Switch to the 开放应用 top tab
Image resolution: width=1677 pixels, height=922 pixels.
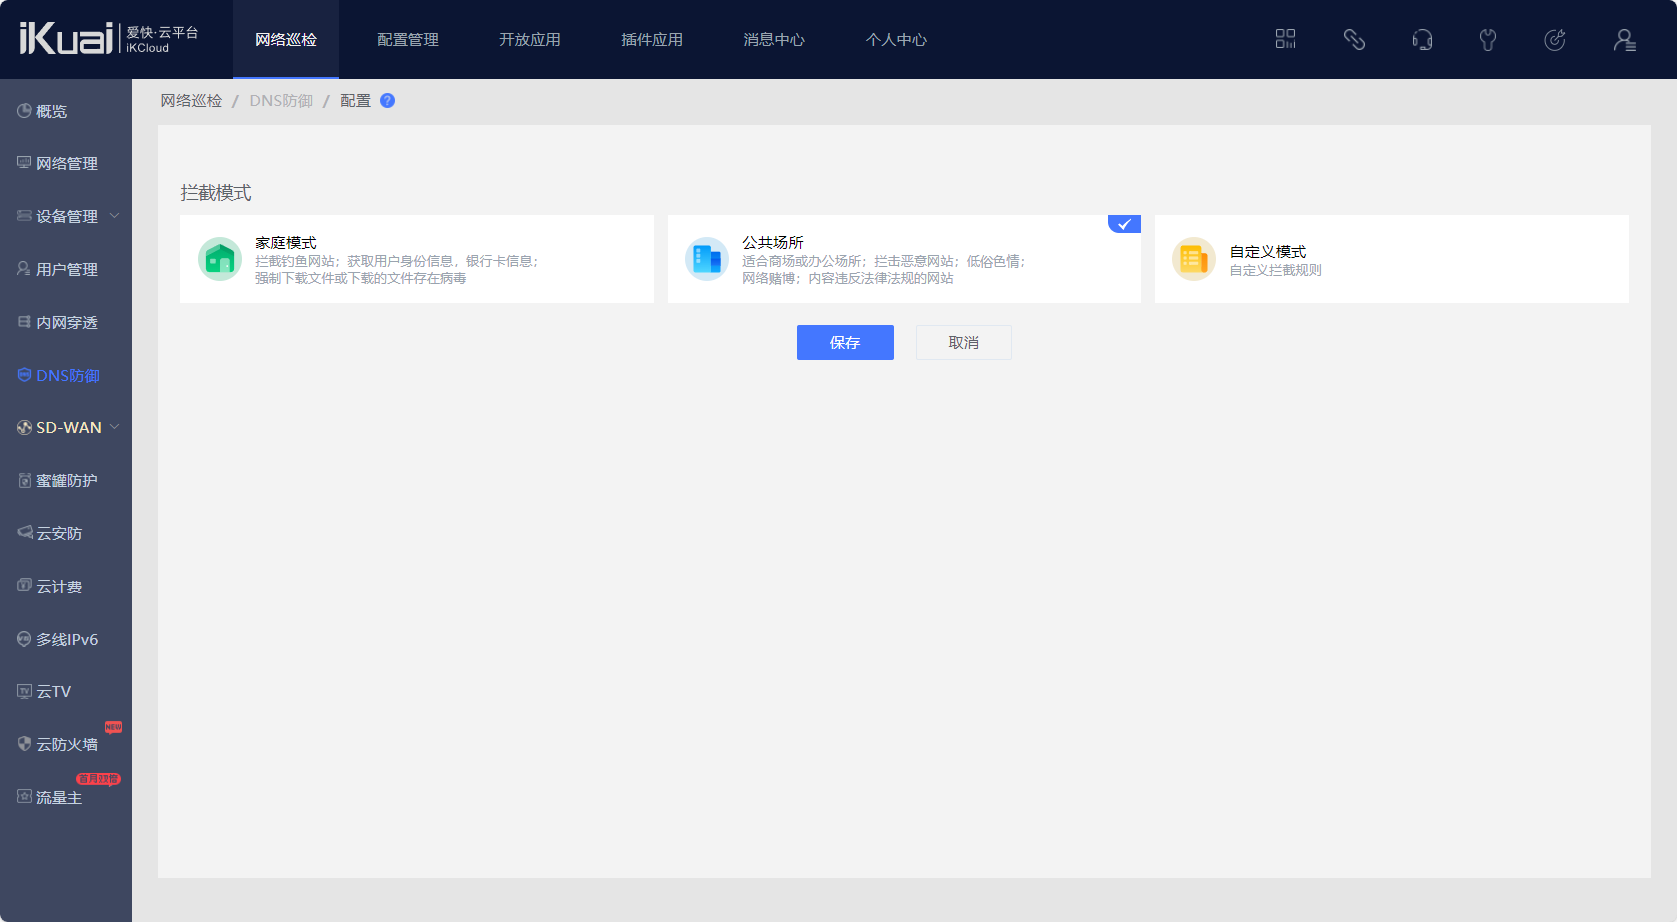click(530, 39)
